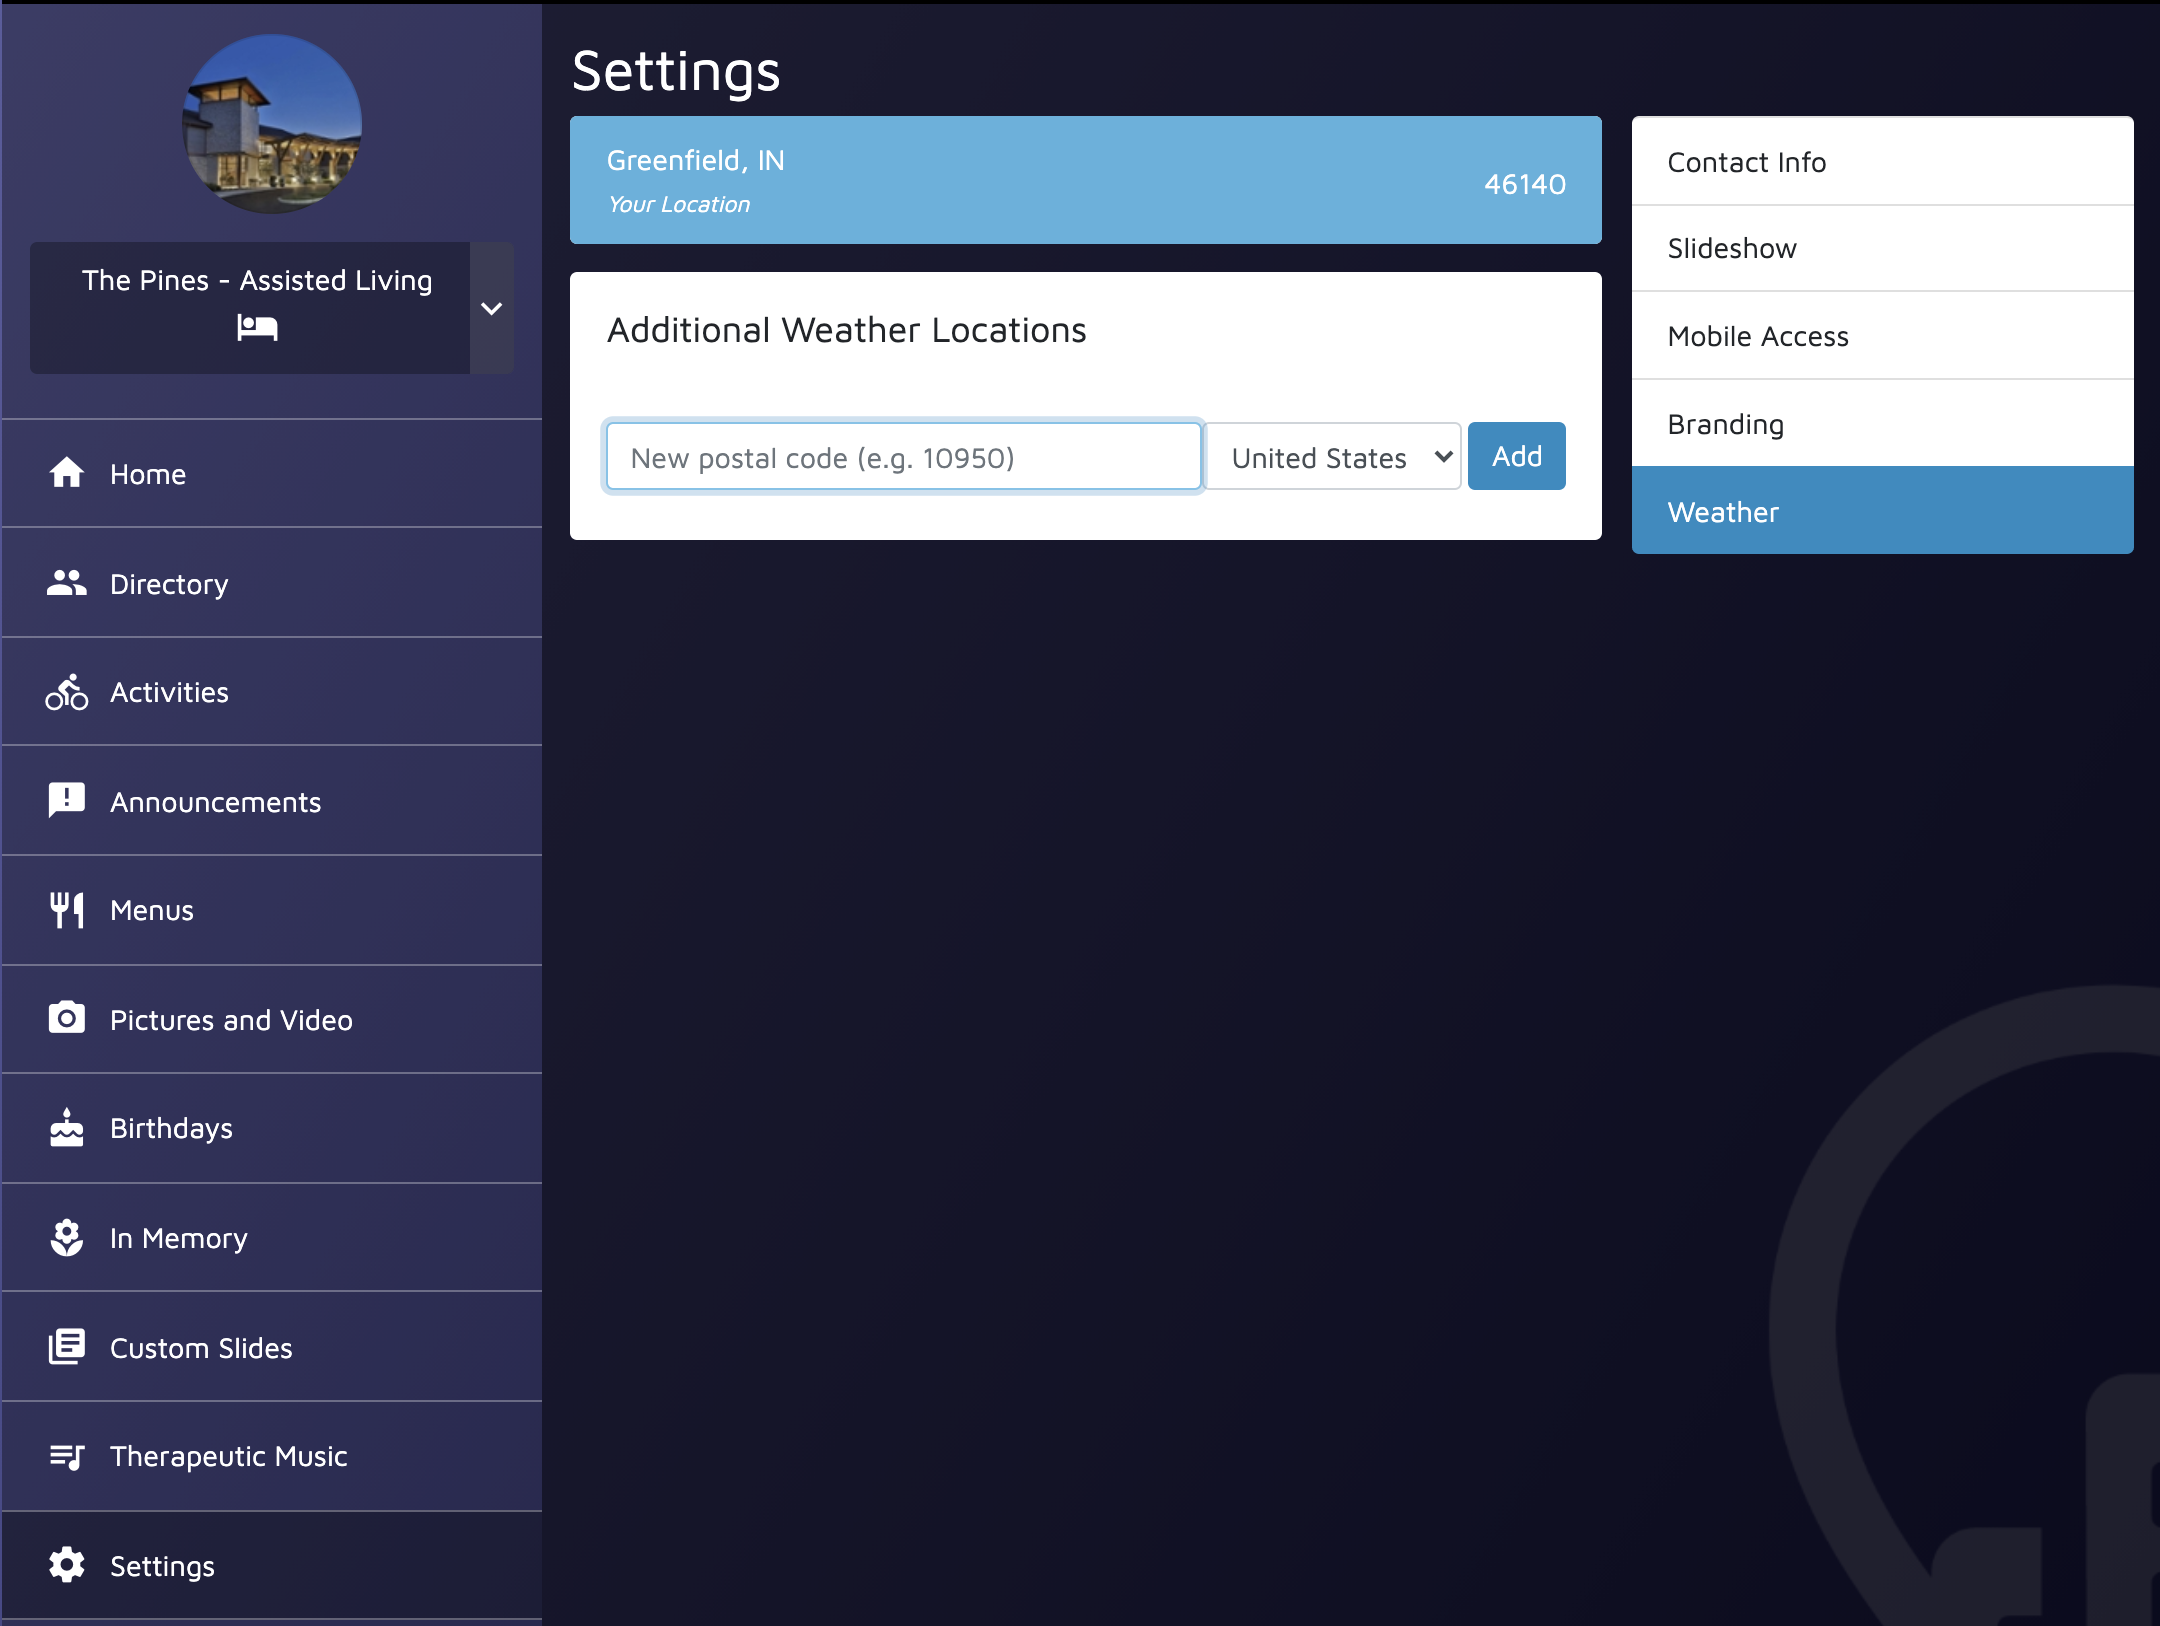This screenshot has height=1626, width=2160.
Task: Open Announcements label in sidebar
Action: [x=216, y=802]
